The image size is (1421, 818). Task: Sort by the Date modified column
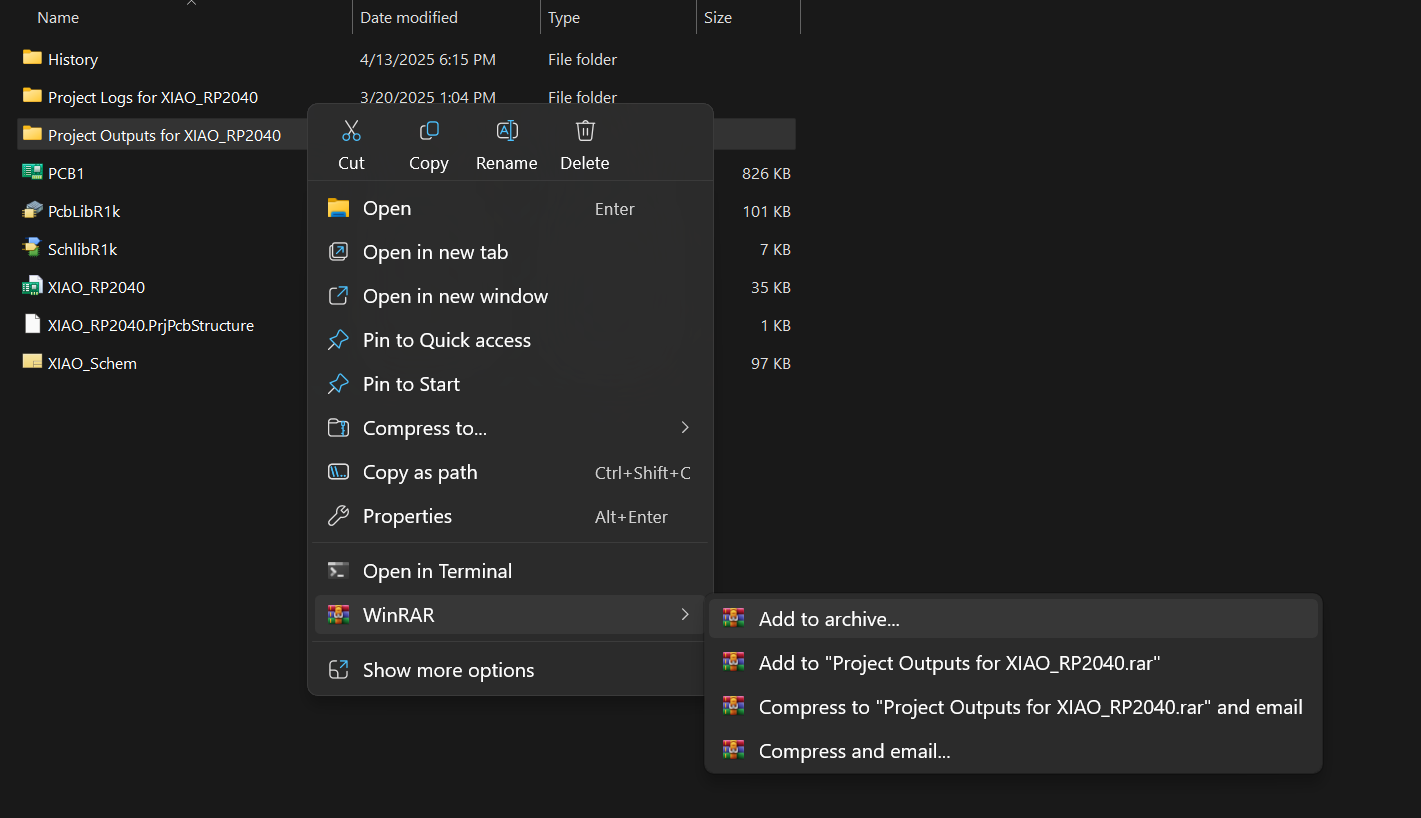pyautogui.click(x=409, y=18)
